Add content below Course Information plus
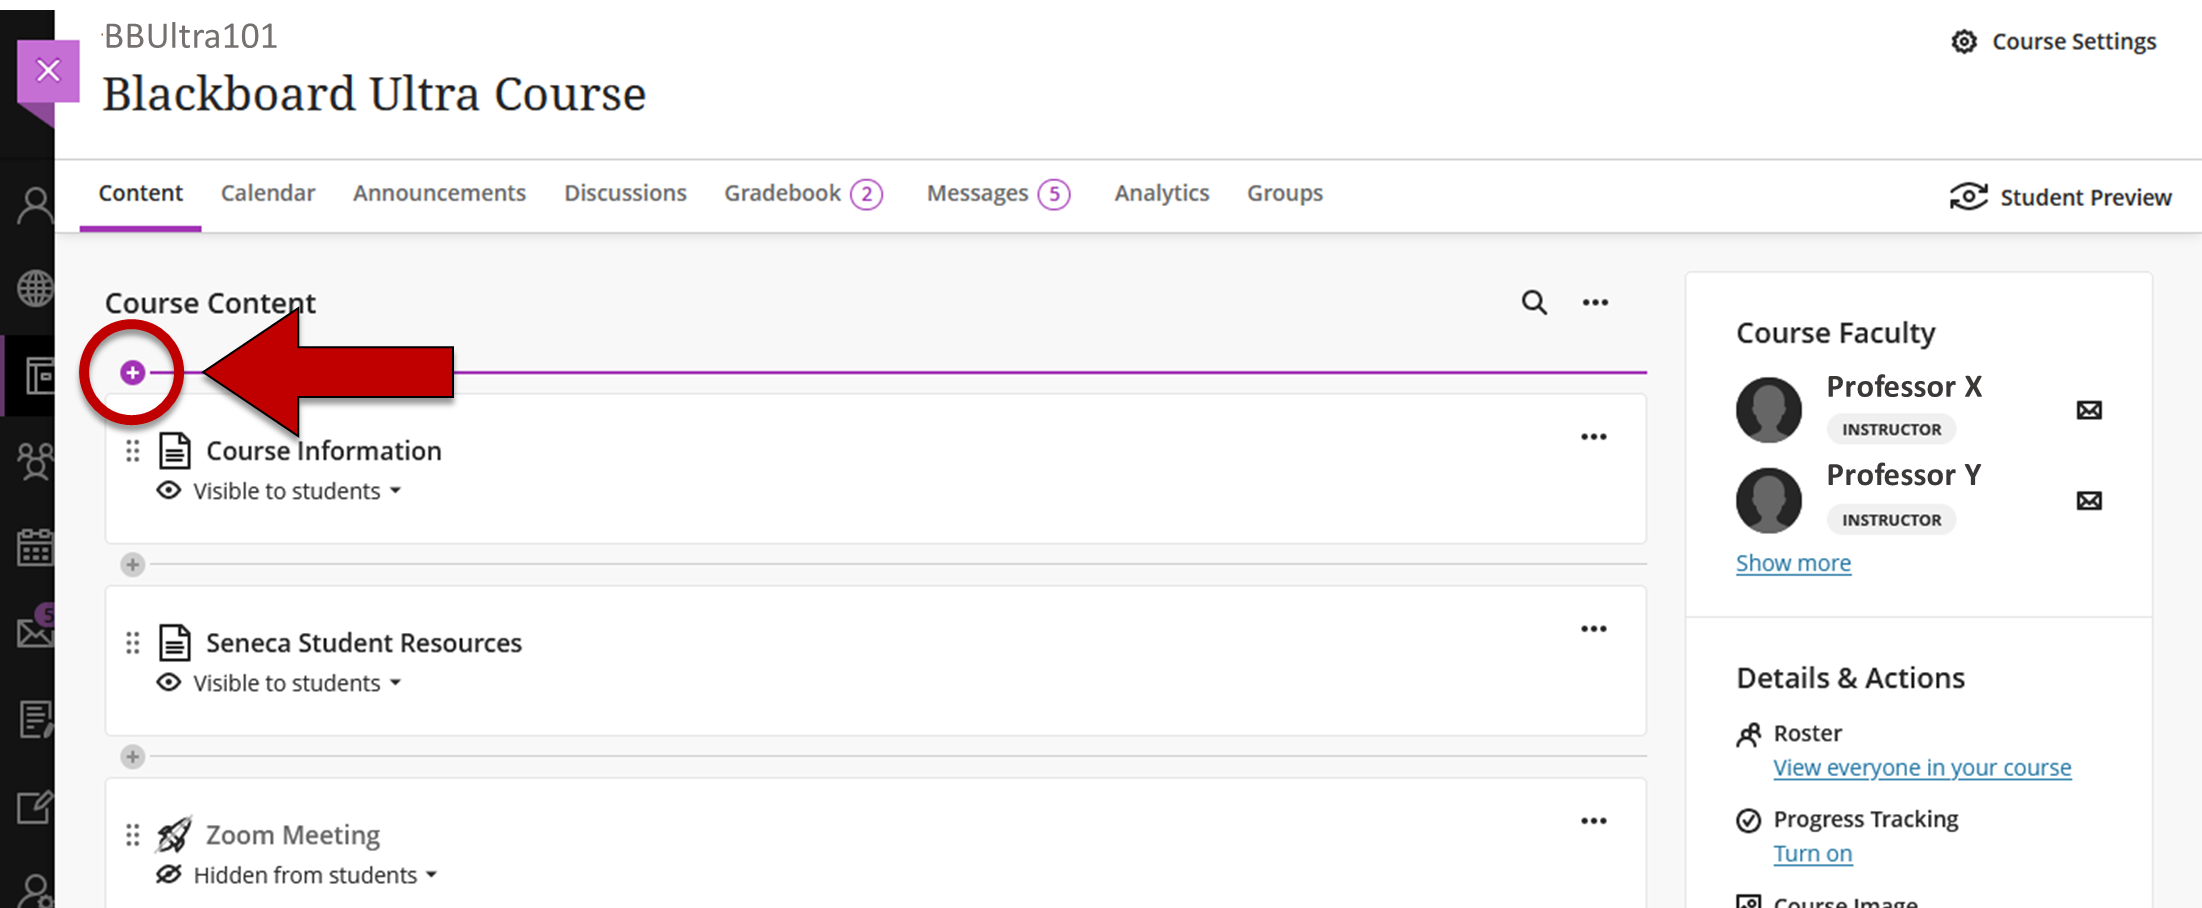Viewport: 2202px width, 908px height. tap(132, 565)
